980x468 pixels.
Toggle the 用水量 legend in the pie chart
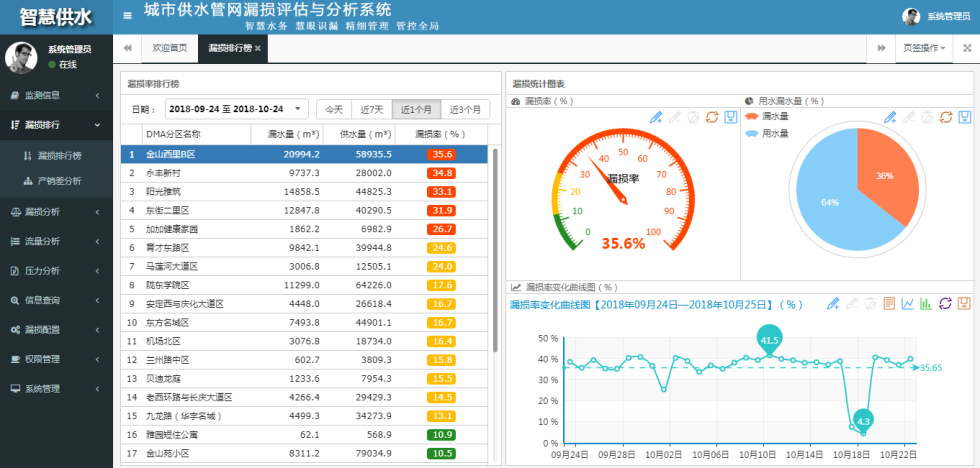tap(767, 133)
